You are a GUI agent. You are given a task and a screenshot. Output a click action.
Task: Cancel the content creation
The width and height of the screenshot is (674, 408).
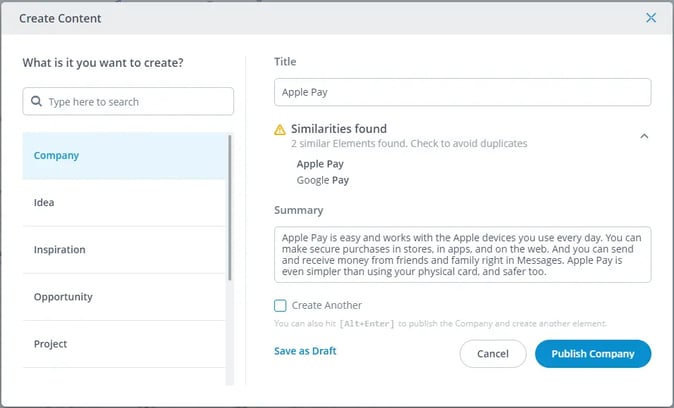493,354
